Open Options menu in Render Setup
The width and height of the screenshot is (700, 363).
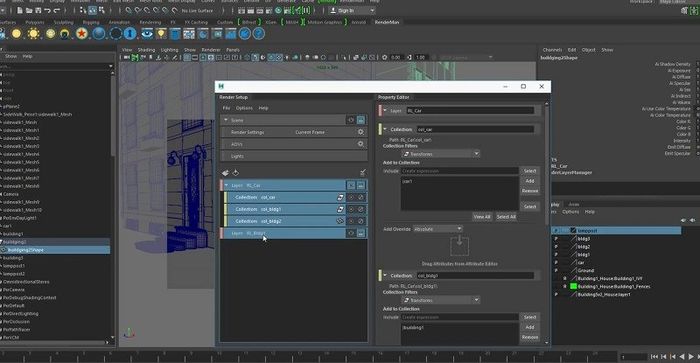click(x=244, y=108)
